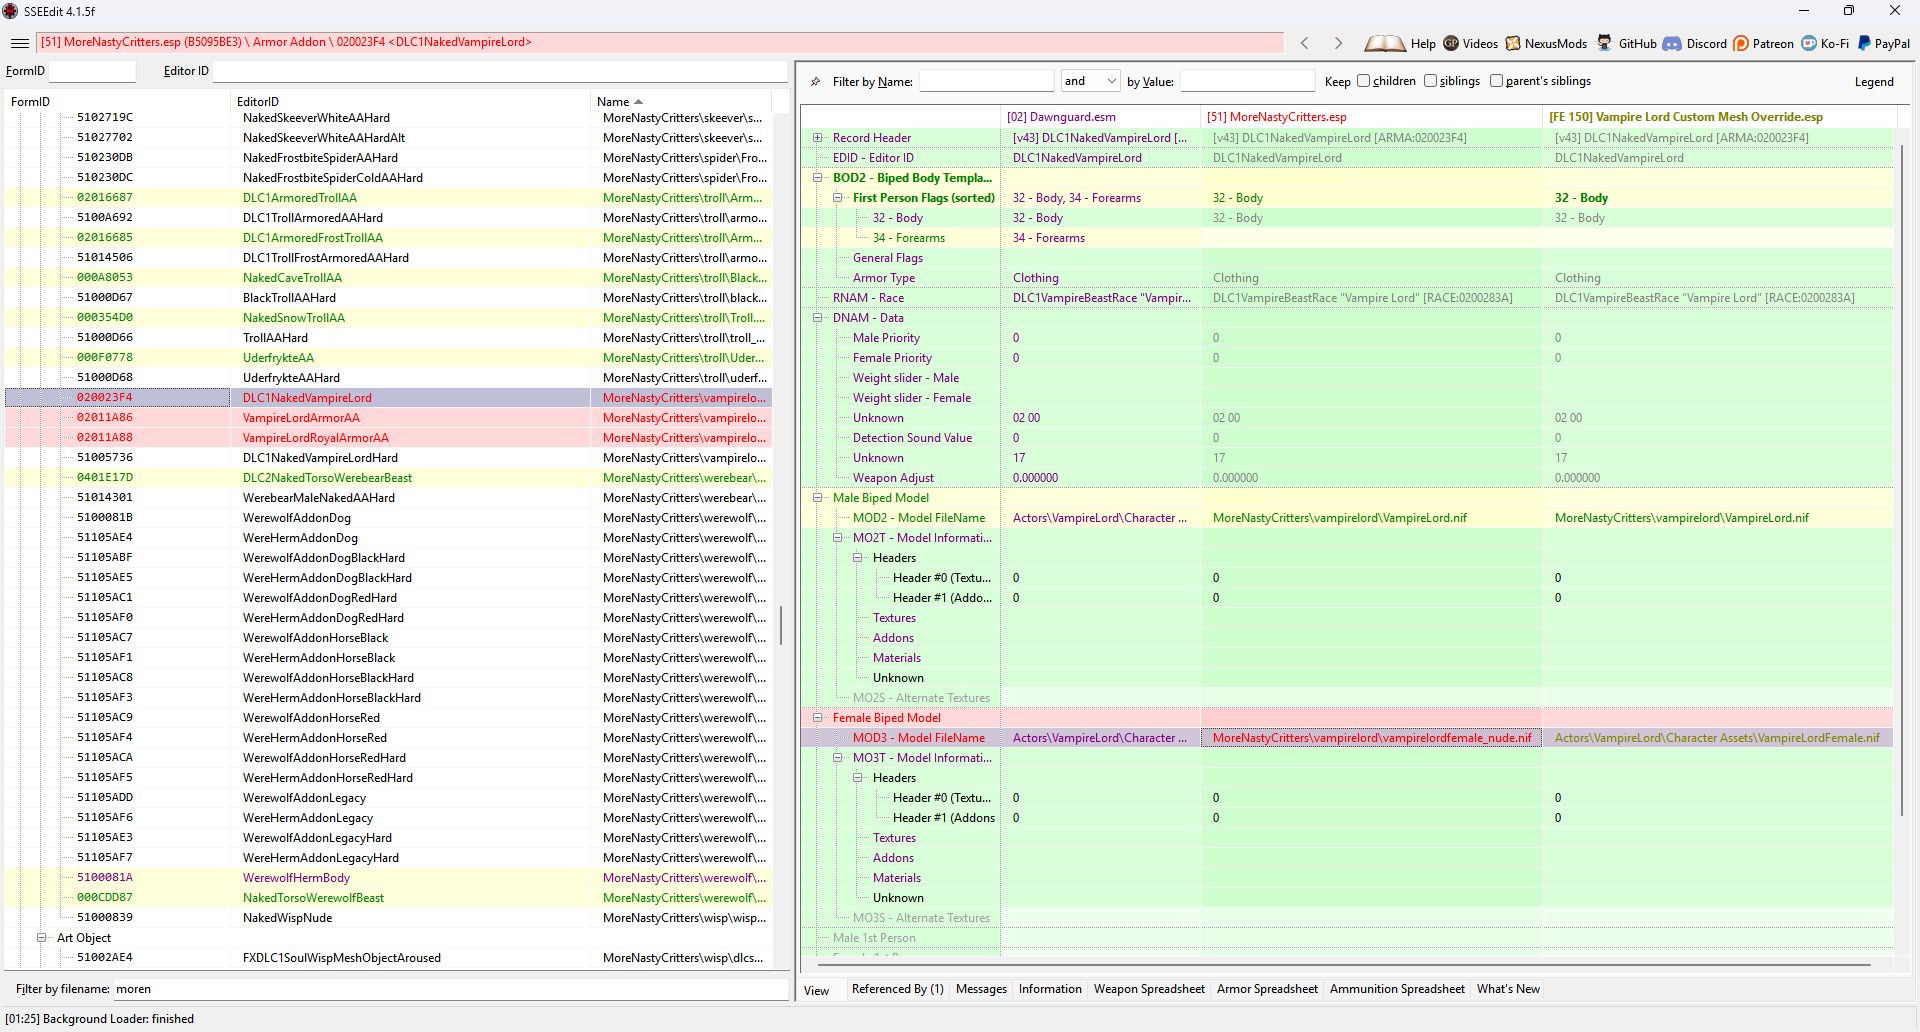Enable the siblings checkbox
1920x1032 pixels.
[1430, 81]
